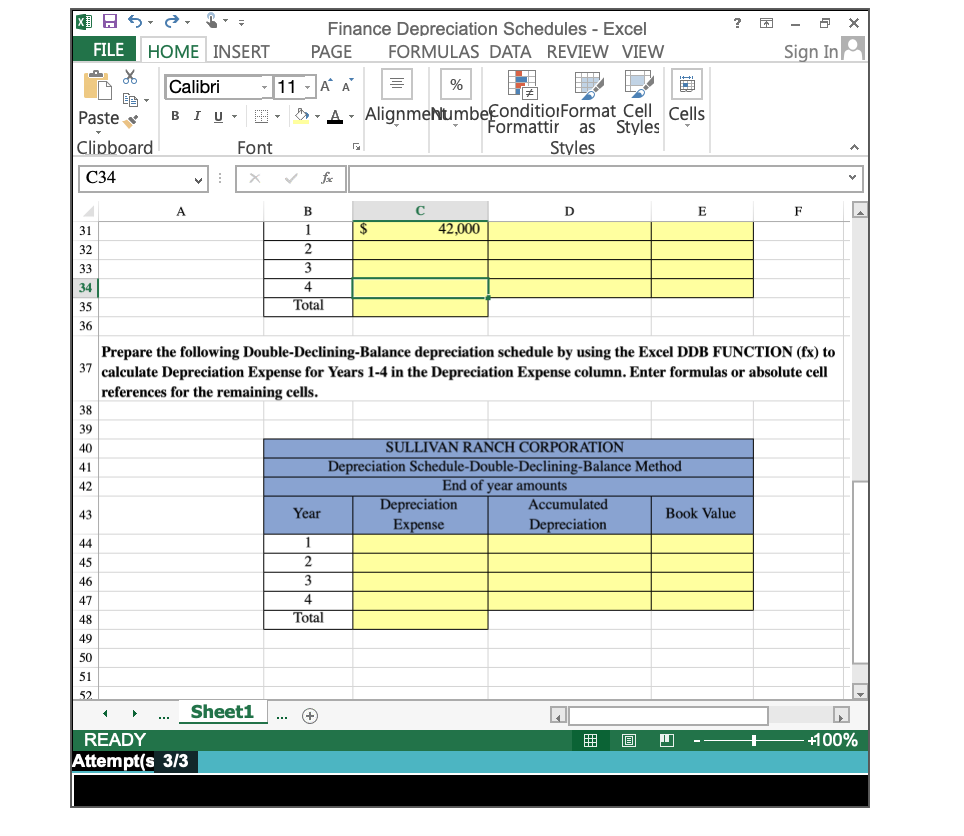This screenshot has height=836, width=964.
Task: Click the horizontal scrollbar right arrow
Action: coord(840,716)
